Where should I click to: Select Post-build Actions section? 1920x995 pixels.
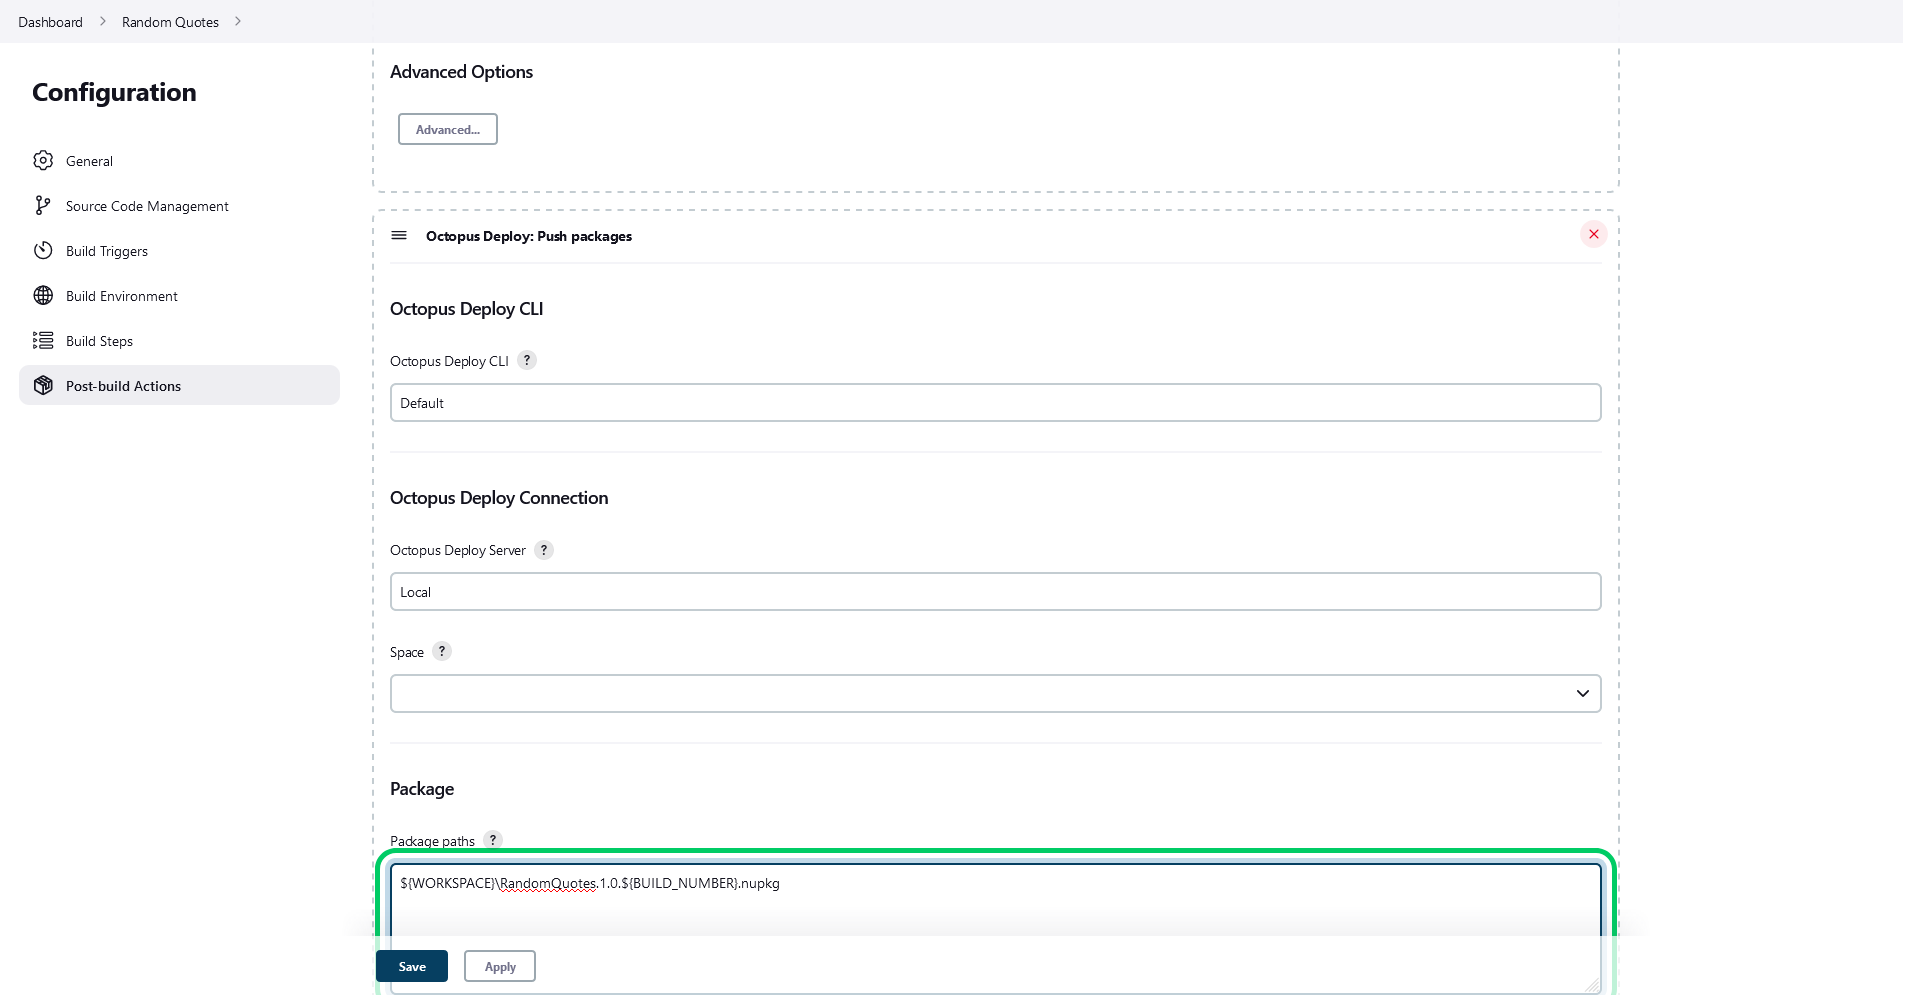point(179,385)
